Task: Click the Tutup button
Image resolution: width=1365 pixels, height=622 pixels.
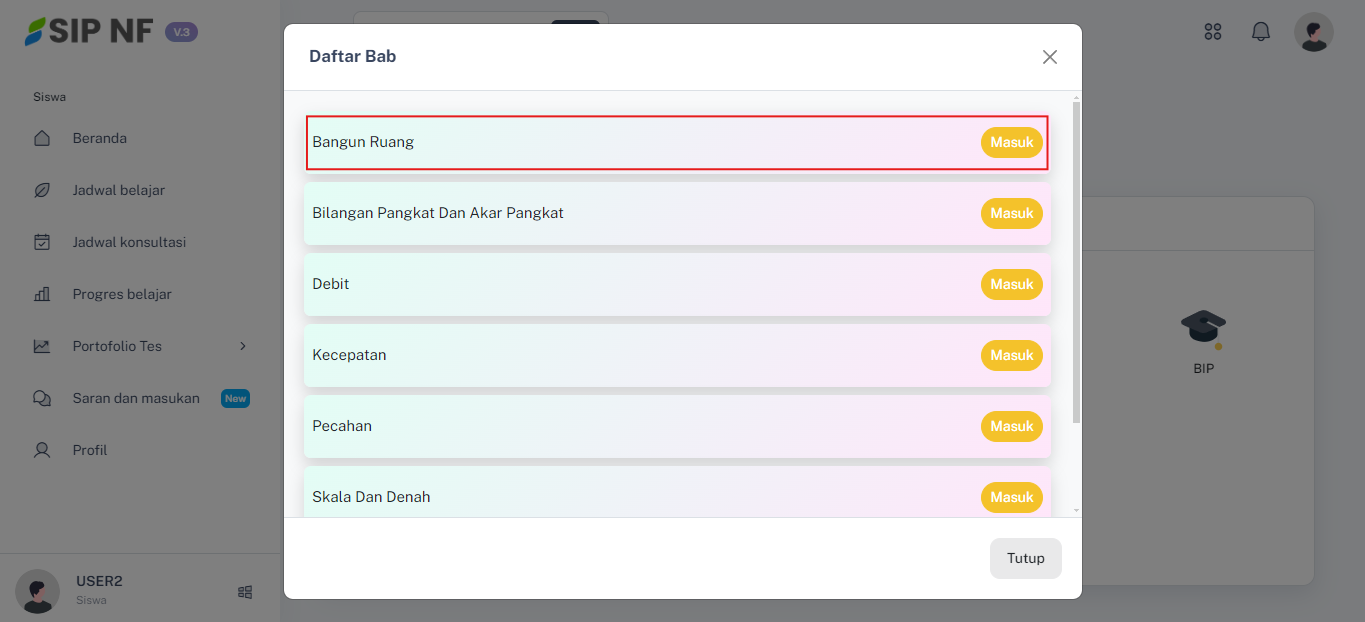Action: tap(1025, 558)
